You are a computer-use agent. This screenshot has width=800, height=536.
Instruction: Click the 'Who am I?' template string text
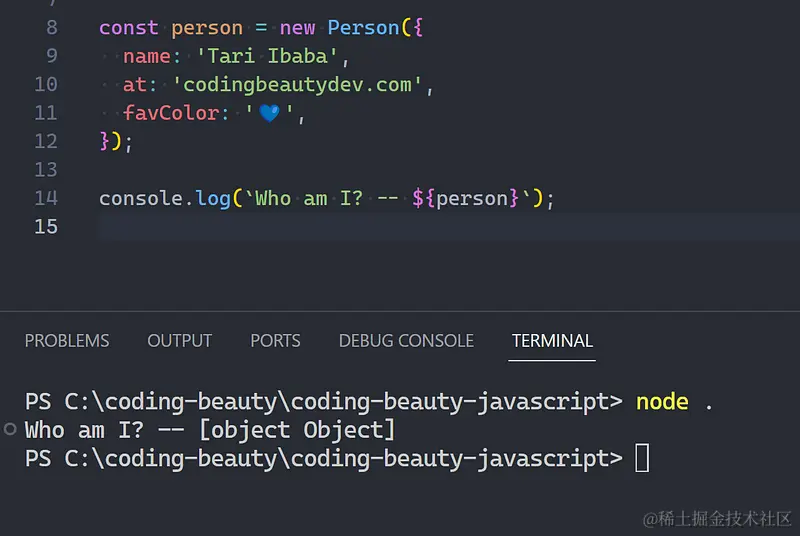click(x=309, y=198)
